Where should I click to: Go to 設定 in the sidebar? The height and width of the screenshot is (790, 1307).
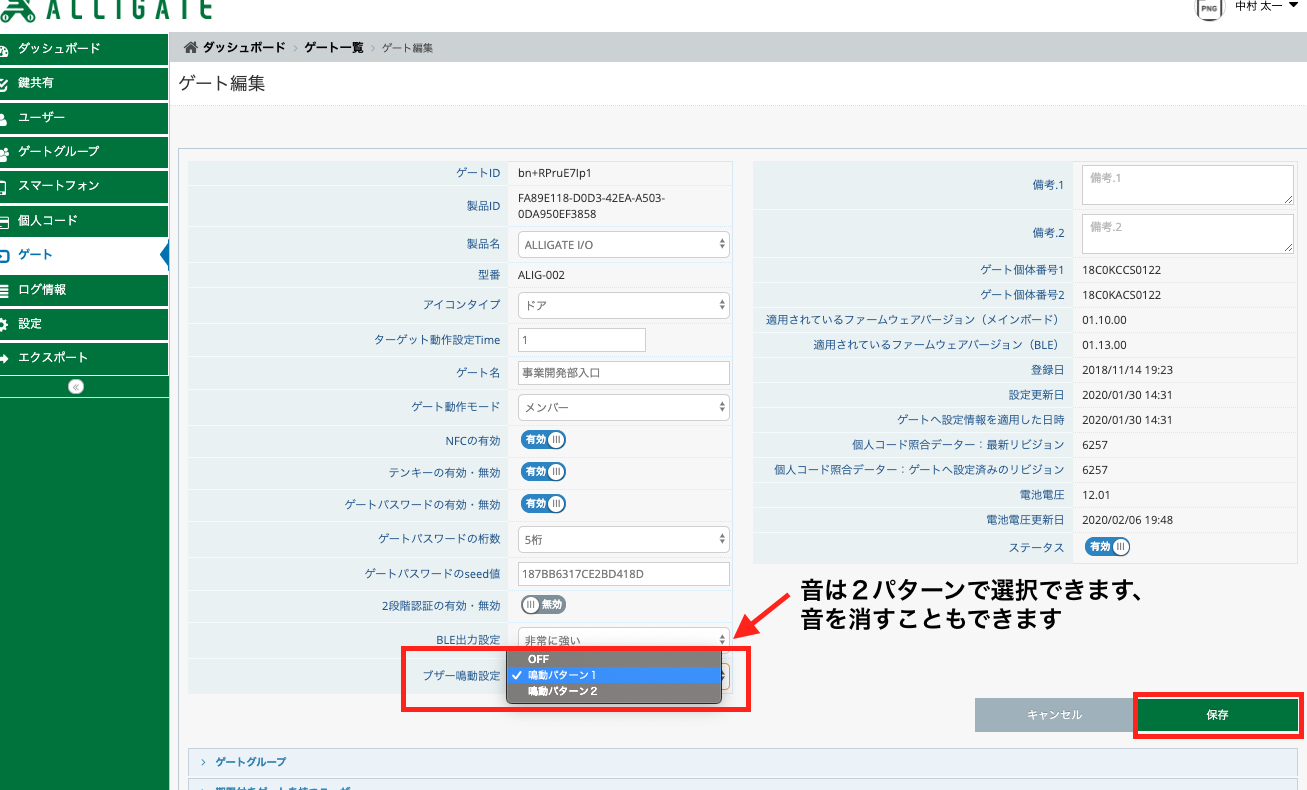(84, 323)
